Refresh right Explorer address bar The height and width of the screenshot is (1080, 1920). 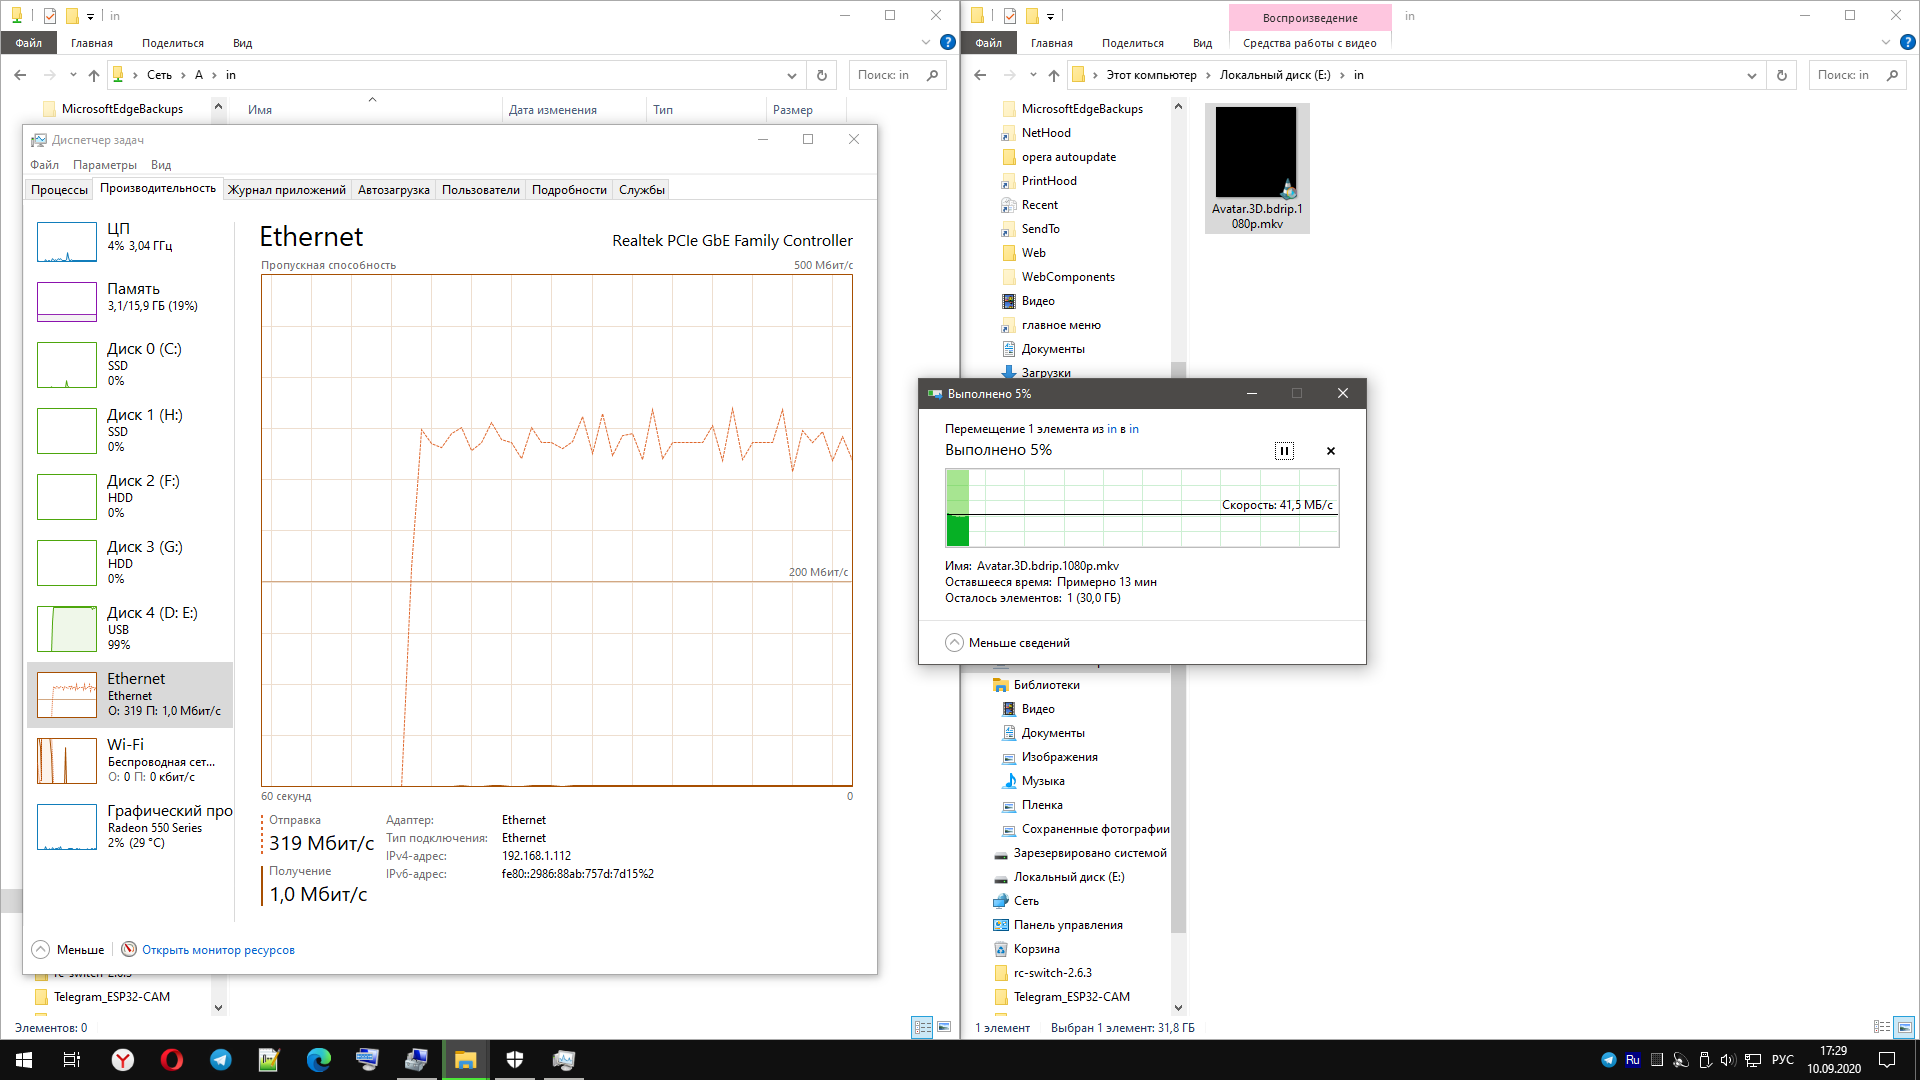[1781, 75]
